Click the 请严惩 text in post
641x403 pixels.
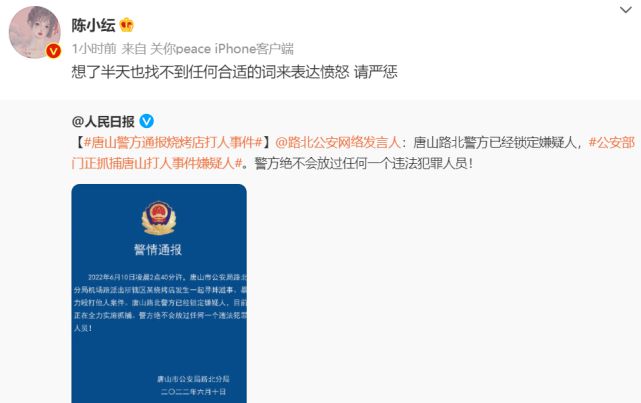click(376, 72)
